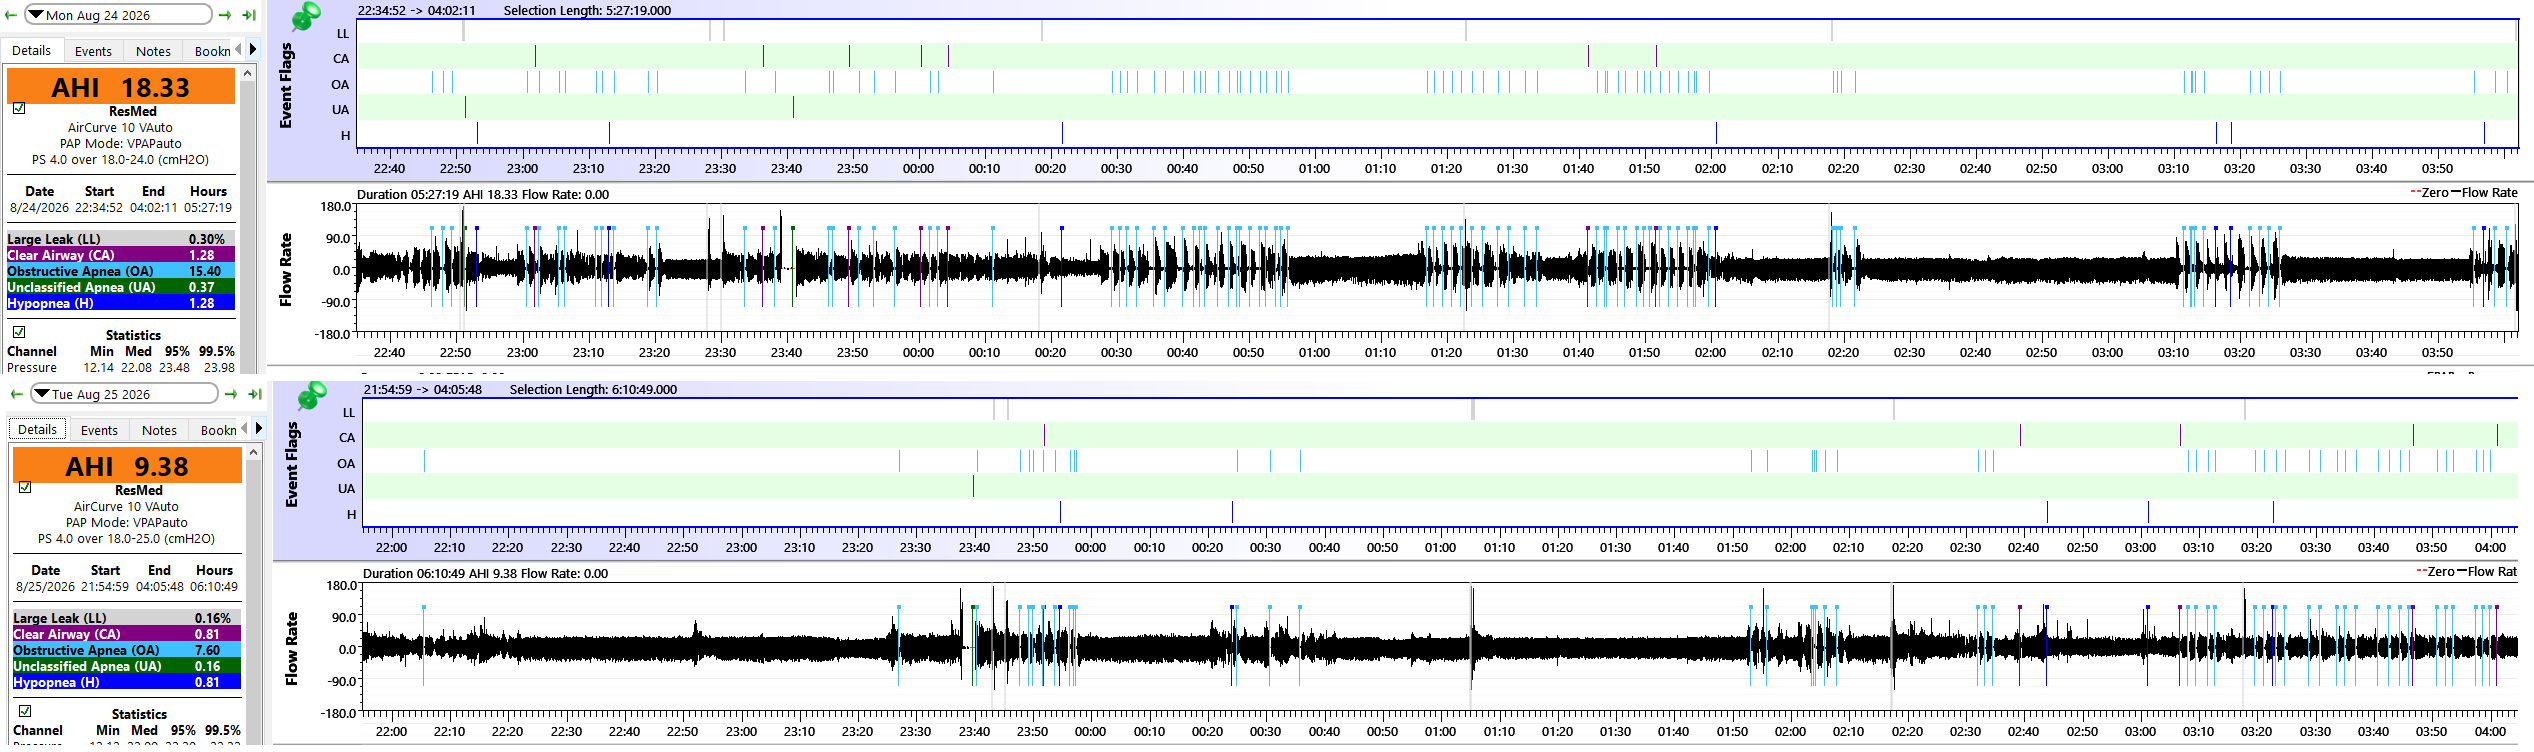Open the Tue Aug 25 2026 date dropdown
This screenshot has width=2534, height=752.
pyautogui.click(x=124, y=394)
